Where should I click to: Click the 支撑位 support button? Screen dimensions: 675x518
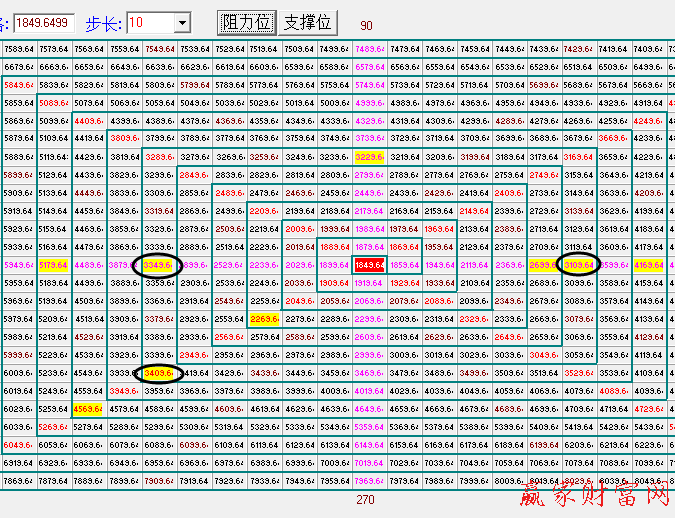pos(307,22)
